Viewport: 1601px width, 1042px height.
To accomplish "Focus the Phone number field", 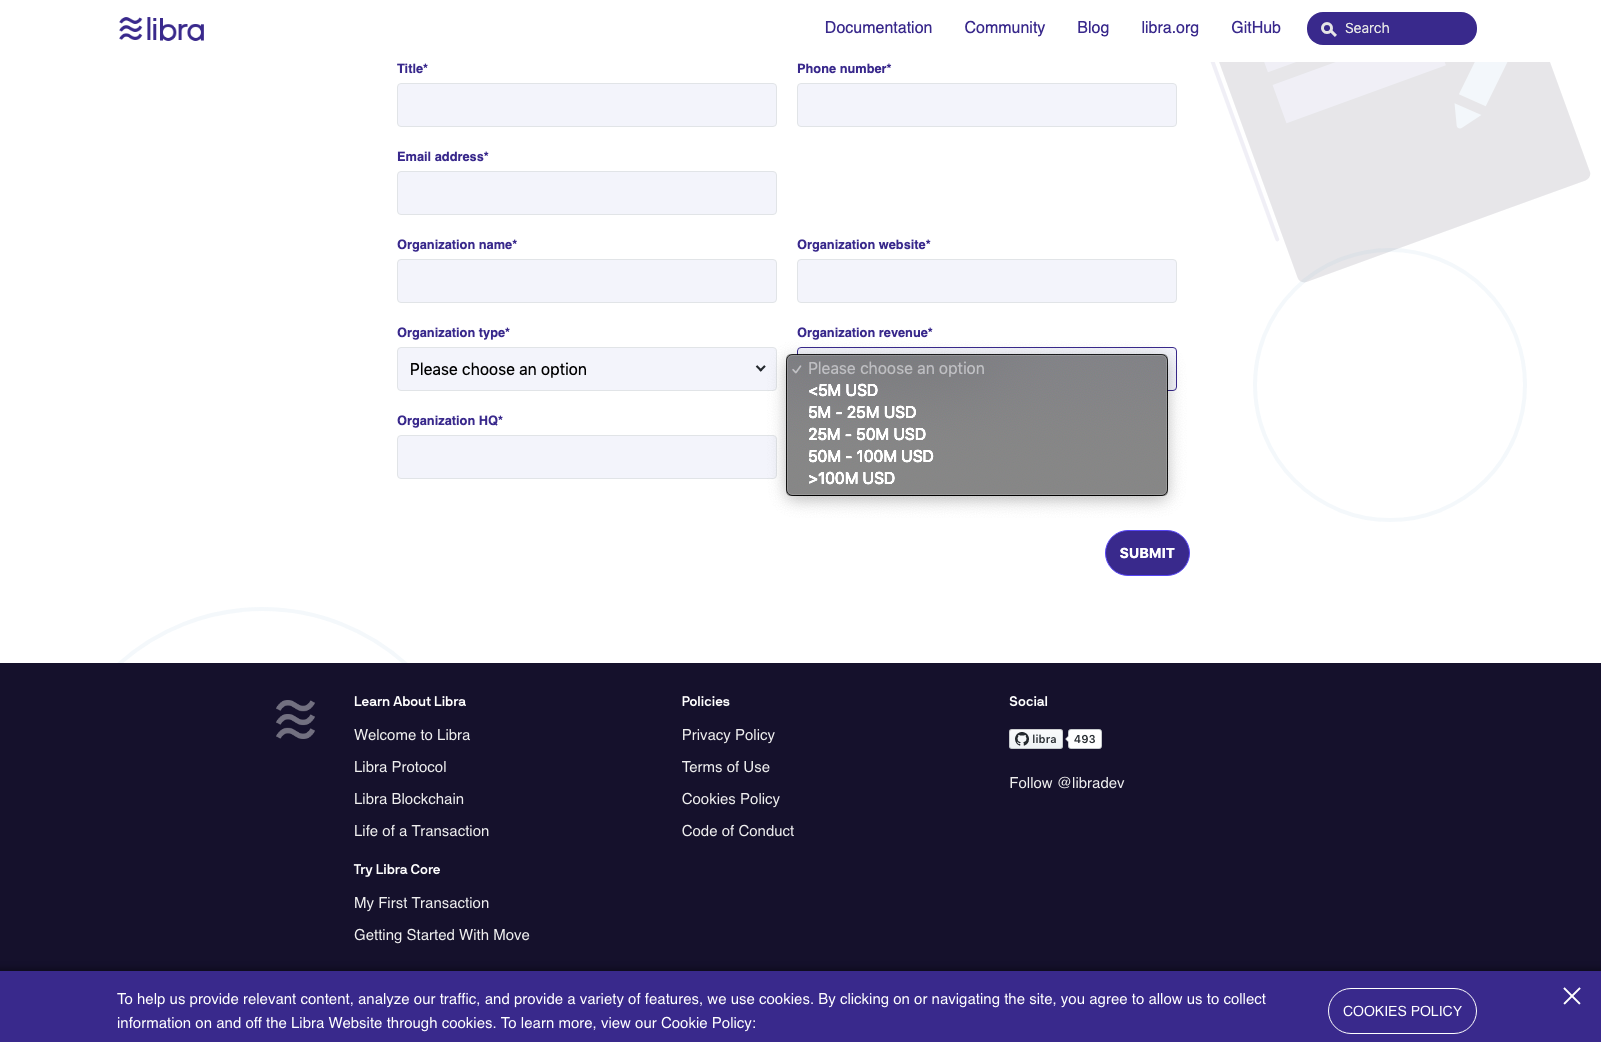I will pos(987,105).
